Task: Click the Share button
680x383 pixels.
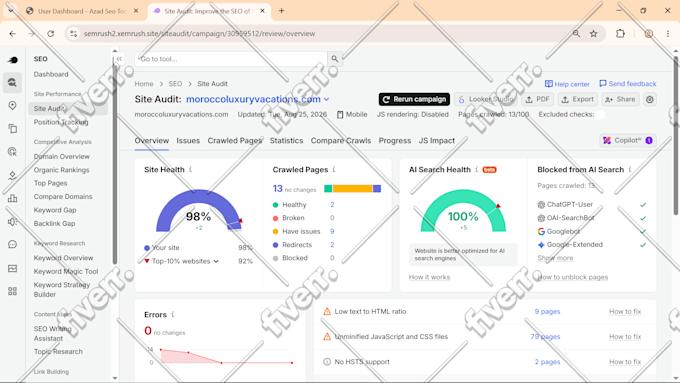Action: tap(621, 99)
